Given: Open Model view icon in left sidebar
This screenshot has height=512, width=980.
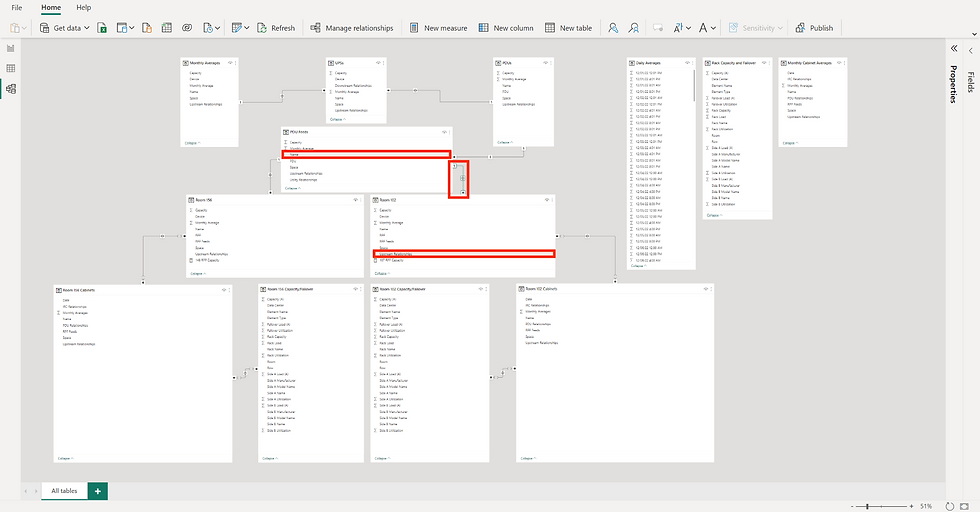Looking at the screenshot, I should coord(10,89).
